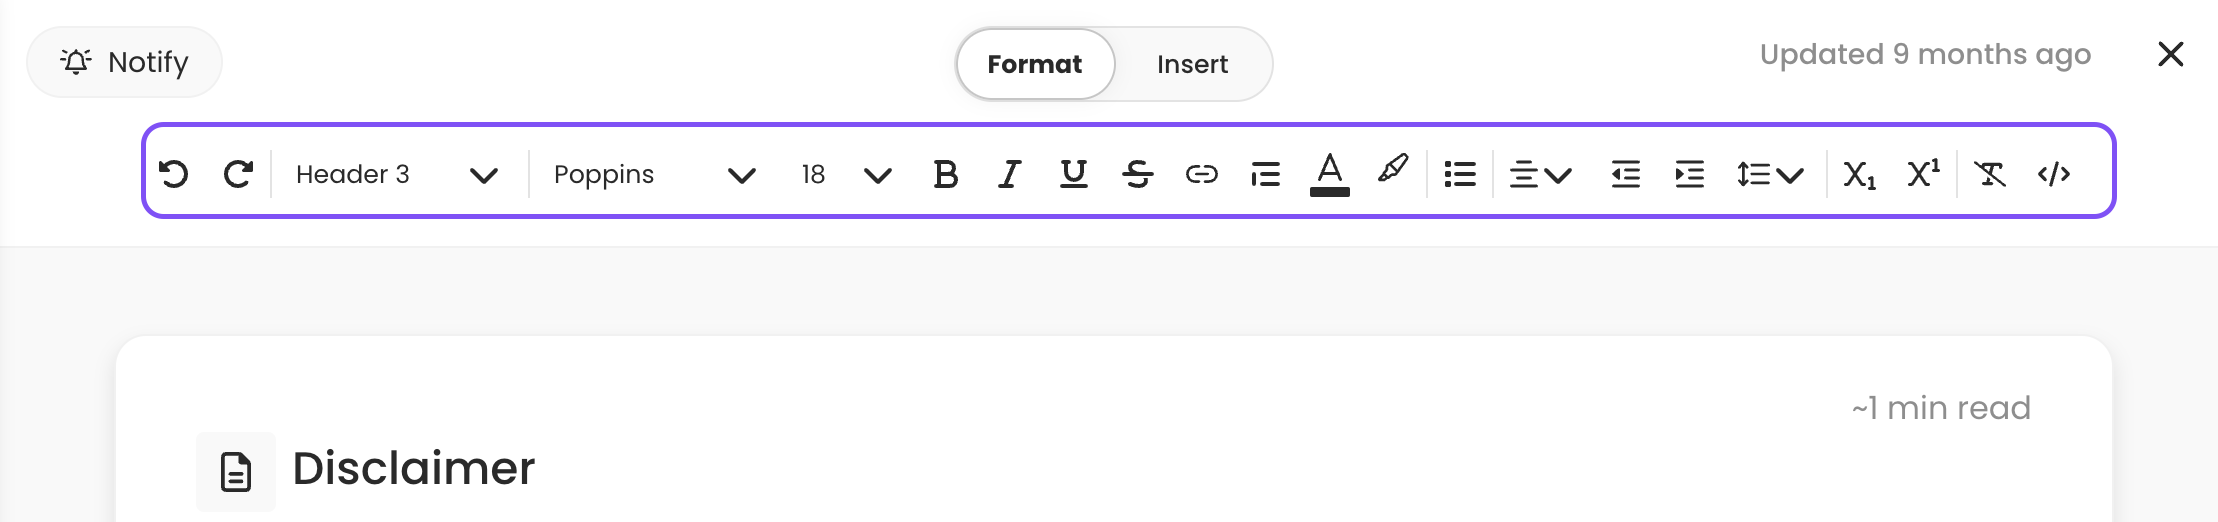Increase paragraph indent

1690,174
